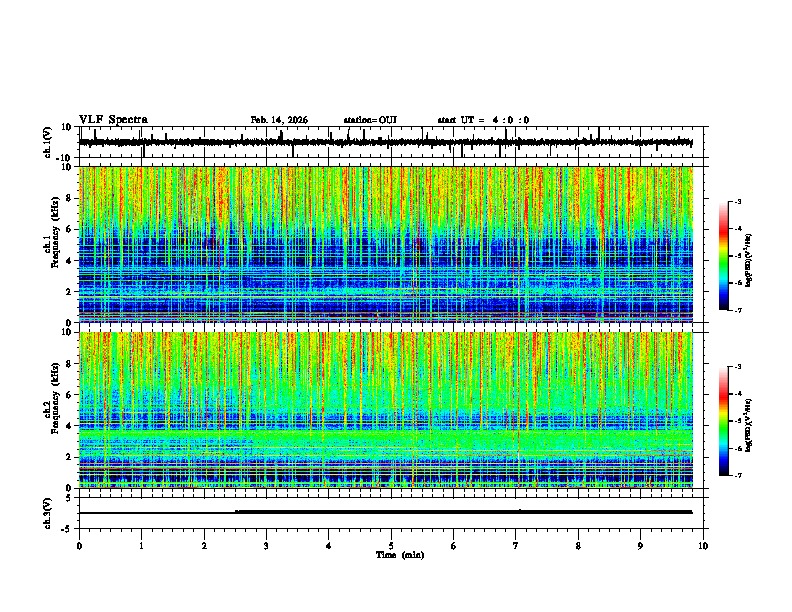Image resolution: width=792 pixels, height=612 pixels.
Task: Click the ch.1(V) waveform trace panel
Action: tap(393, 142)
